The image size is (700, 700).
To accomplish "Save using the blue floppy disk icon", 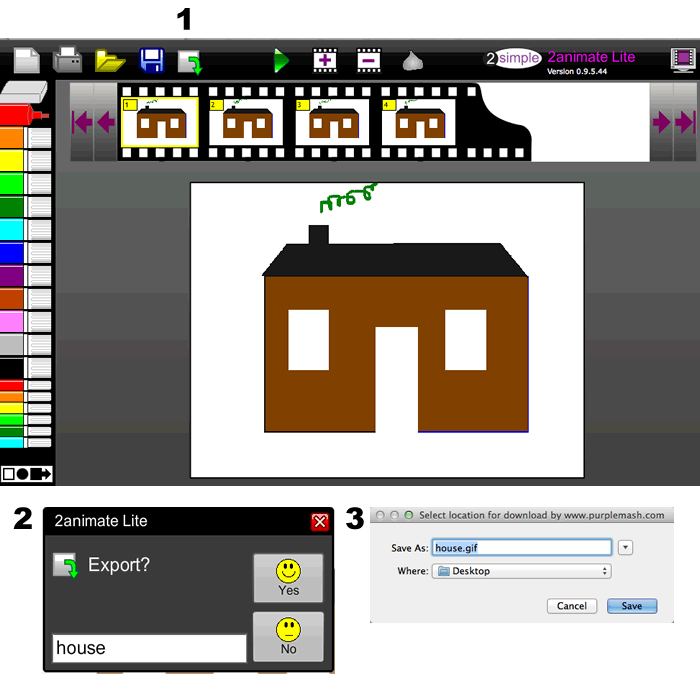I will (152, 60).
